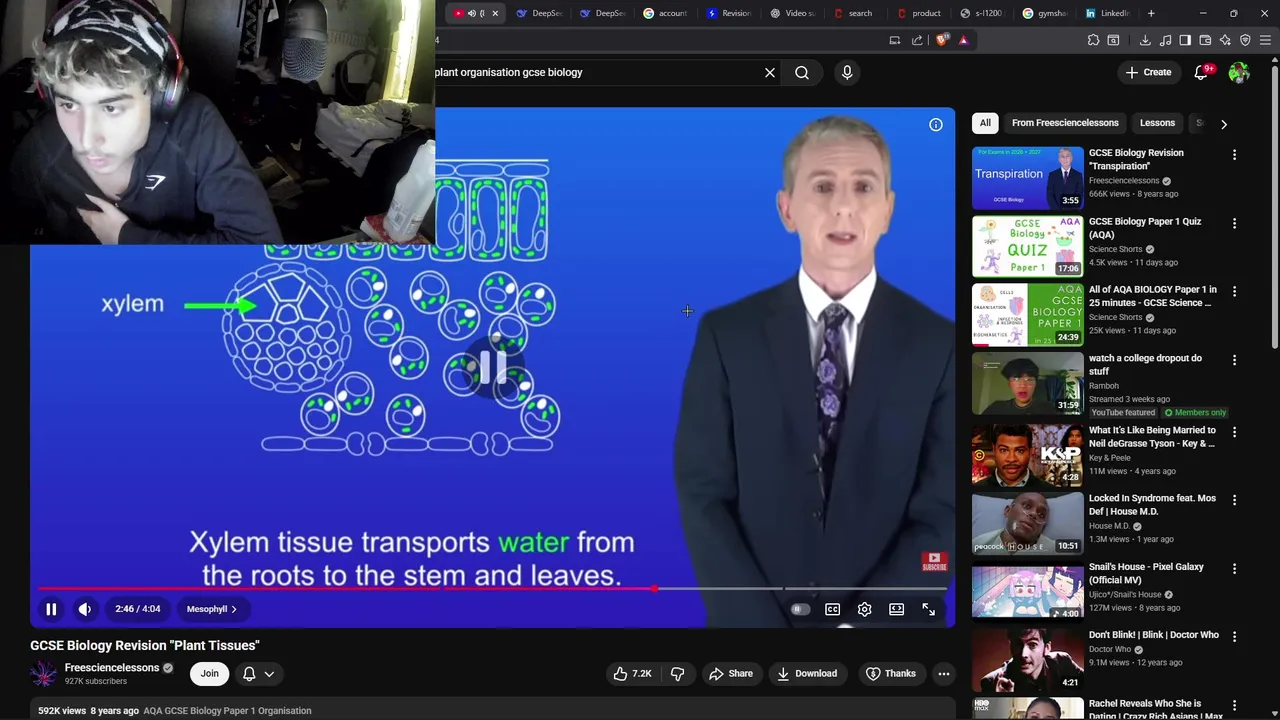This screenshot has width=1280, height=720.
Task: Click the video progress bar scrubber
Action: tap(655, 589)
